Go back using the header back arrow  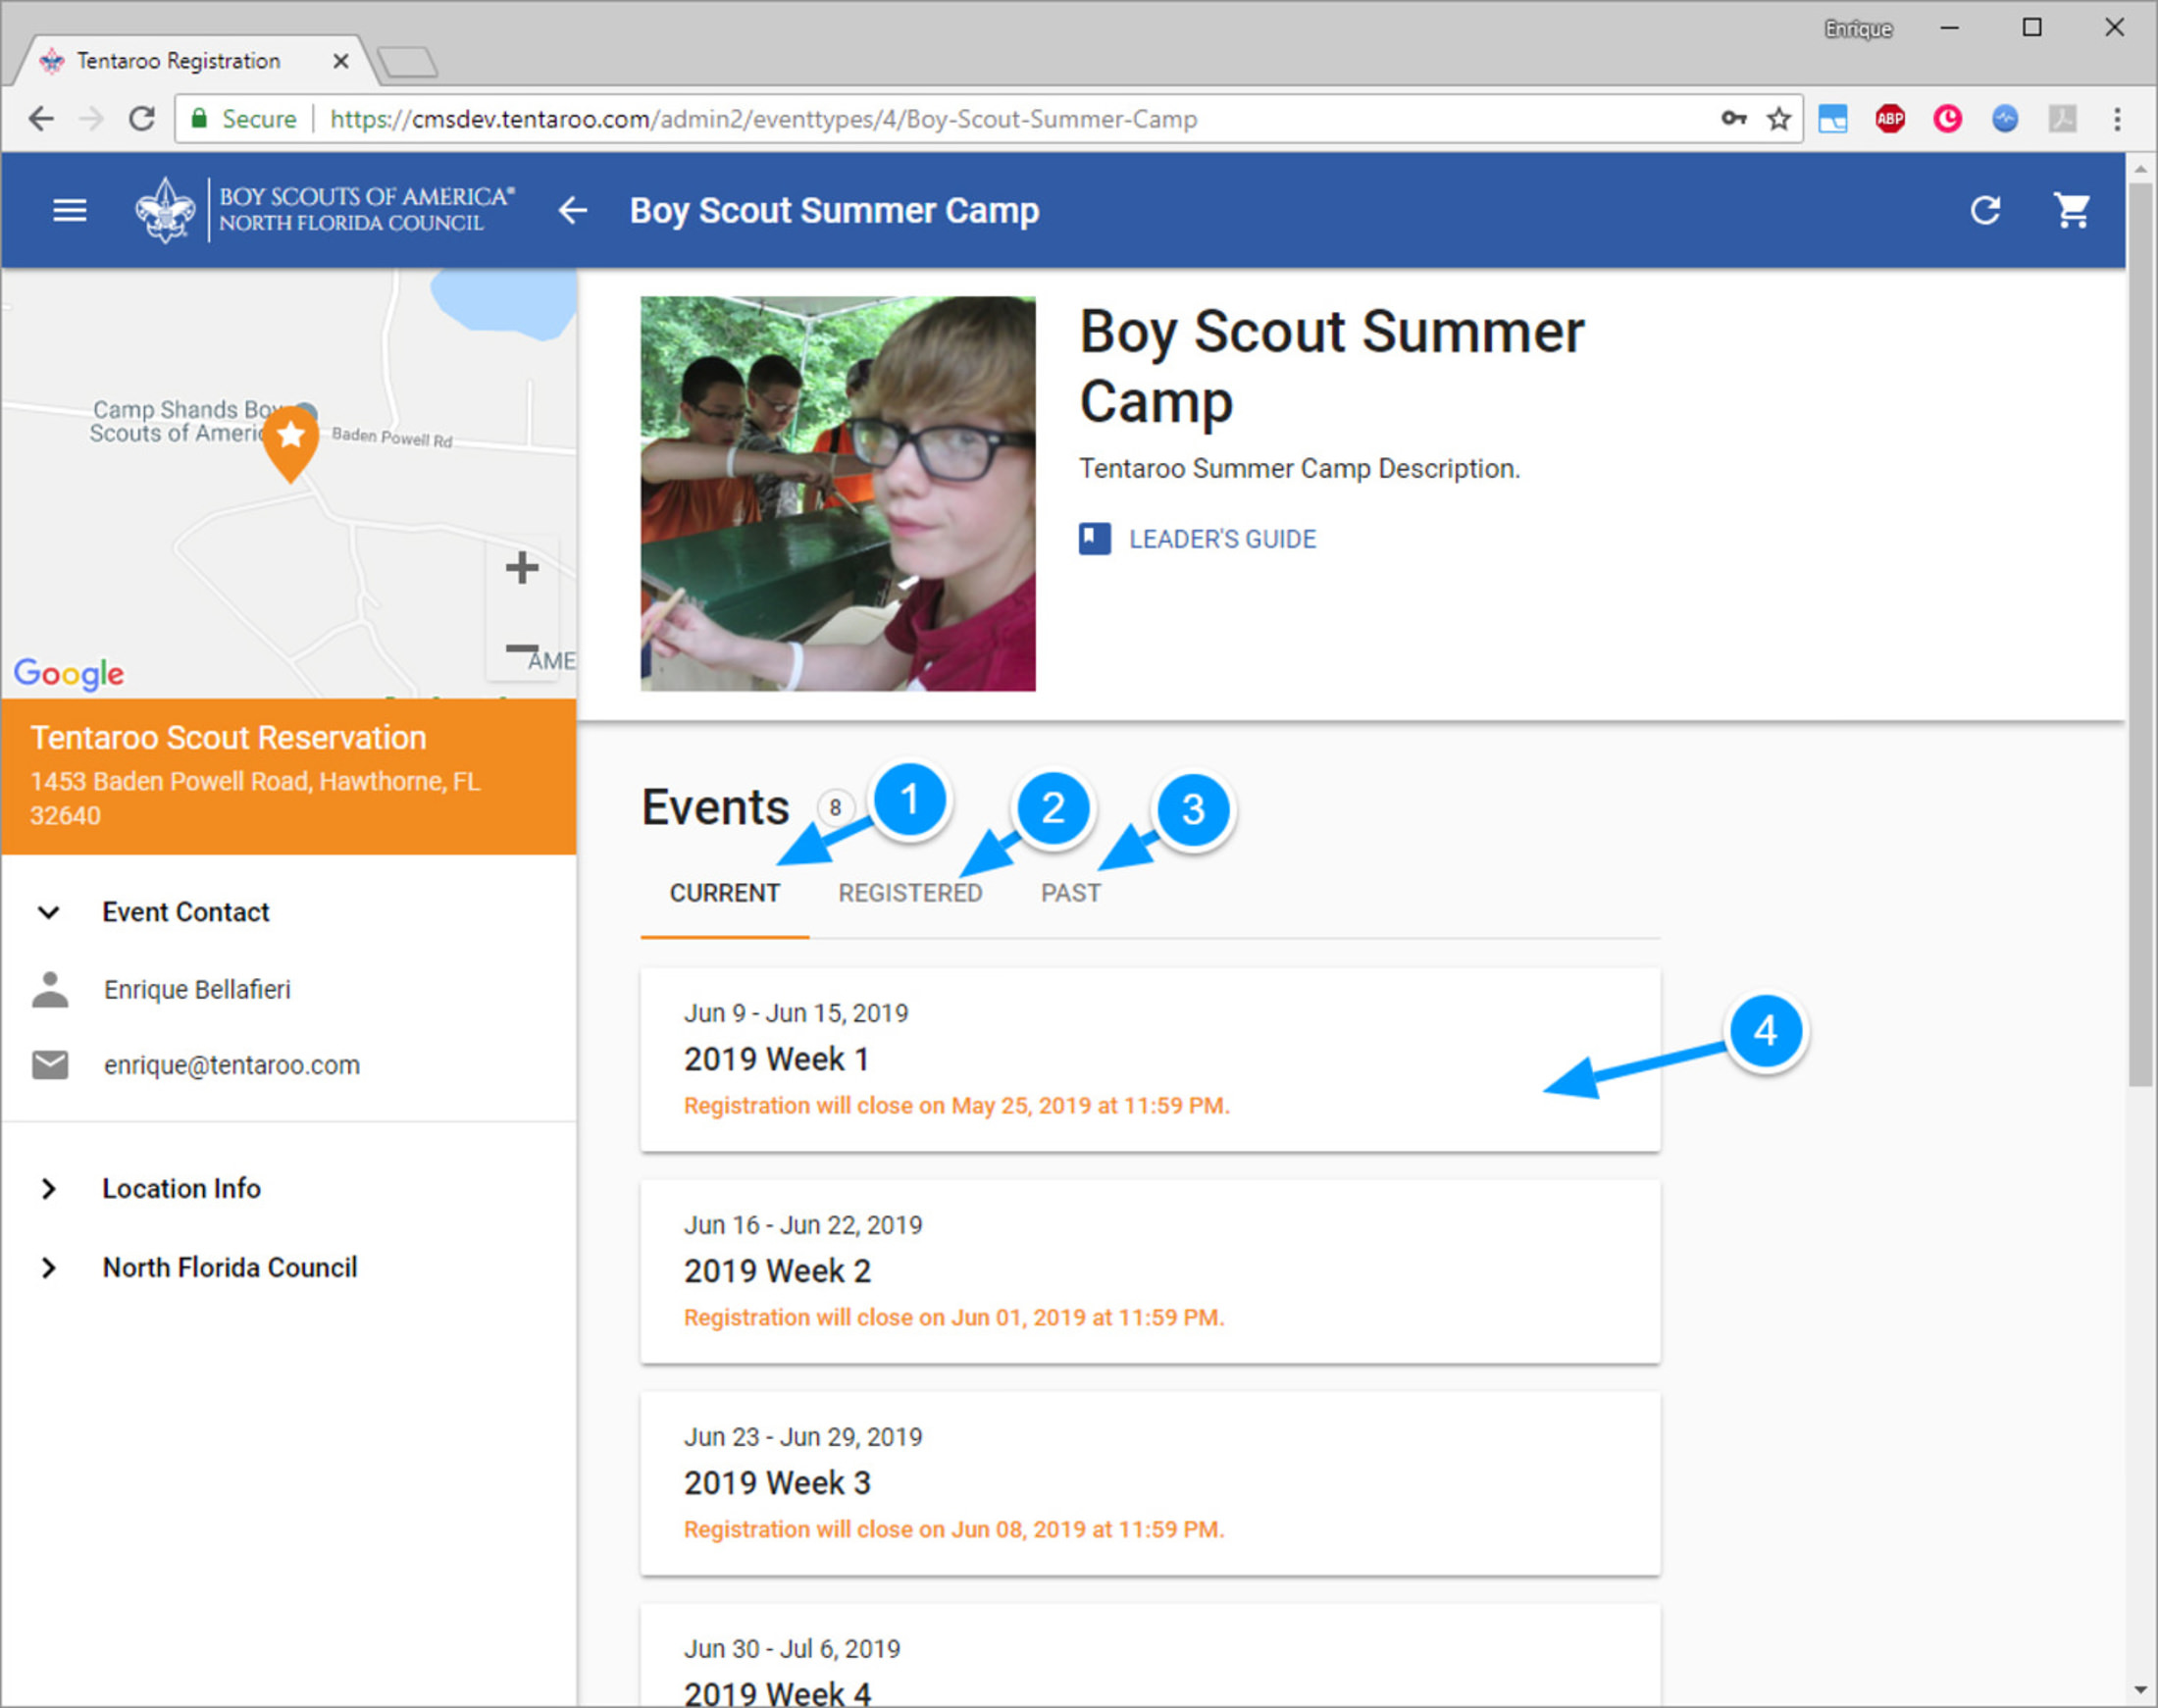(x=573, y=210)
